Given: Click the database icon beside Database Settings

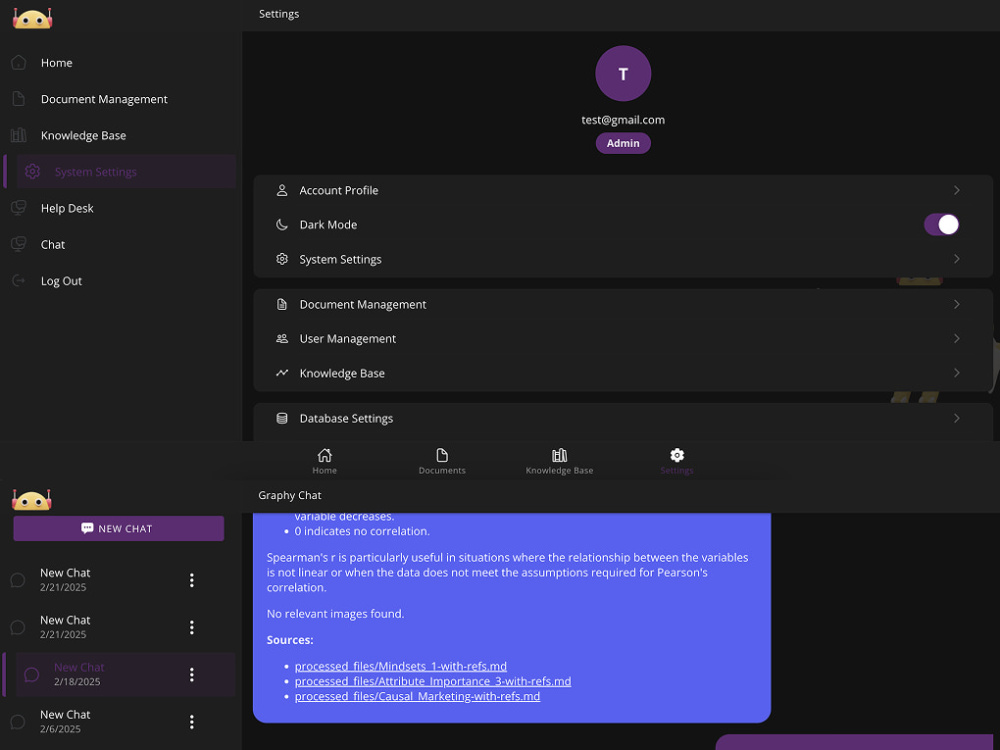Looking at the screenshot, I should click(282, 418).
